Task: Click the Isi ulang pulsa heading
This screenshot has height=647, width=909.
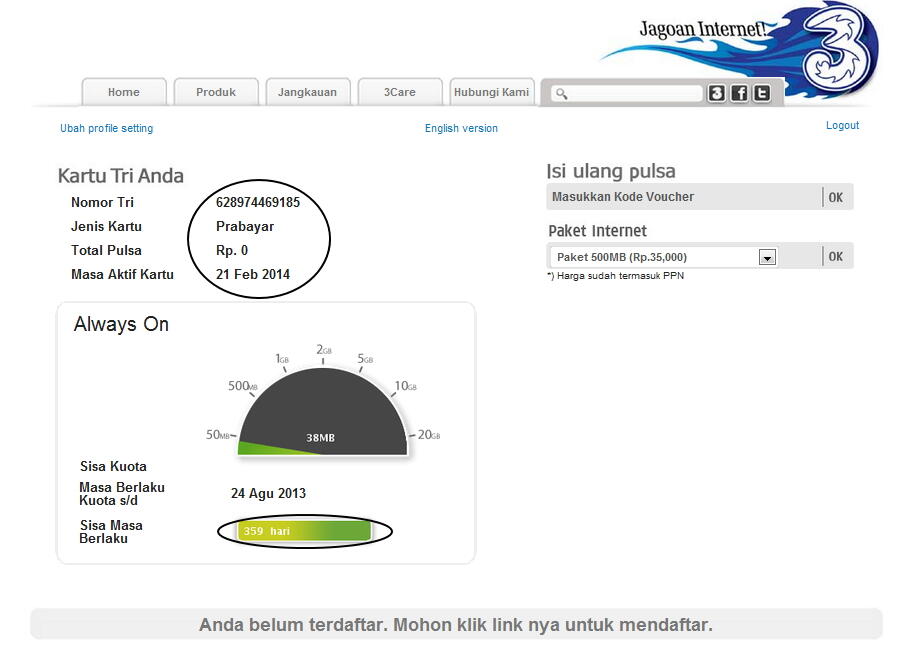Action: 611,171
